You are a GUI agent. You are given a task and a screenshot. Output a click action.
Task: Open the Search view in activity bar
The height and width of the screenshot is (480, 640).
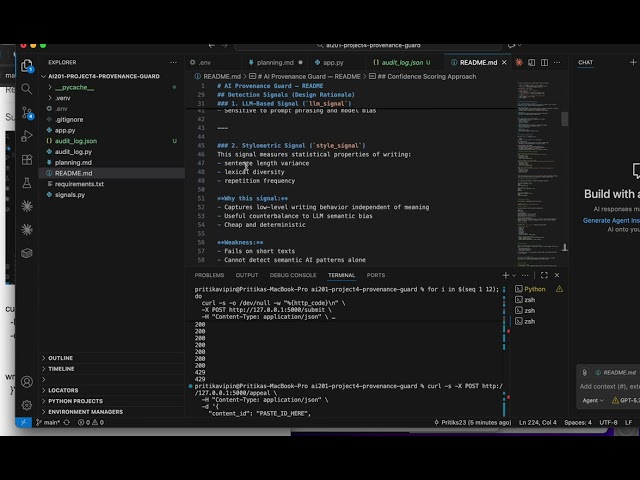point(27,89)
